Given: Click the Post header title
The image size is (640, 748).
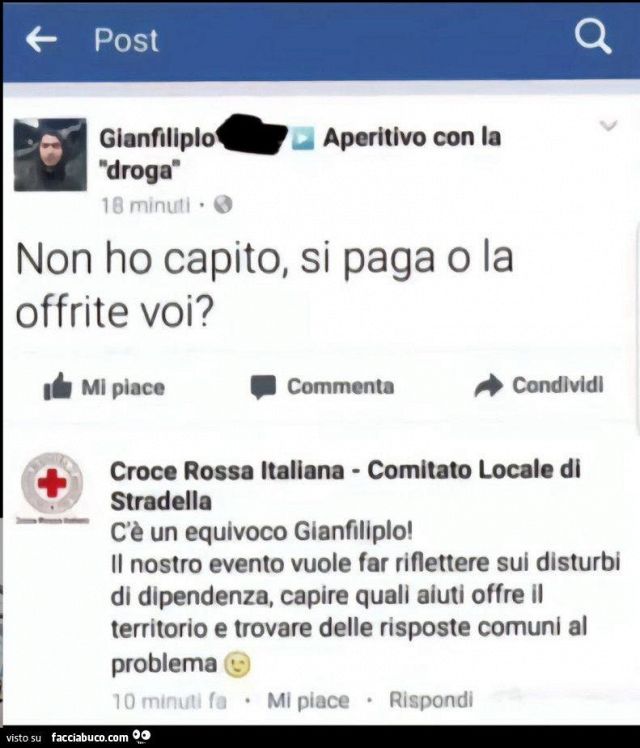Looking at the screenshot, I should 126,40.
